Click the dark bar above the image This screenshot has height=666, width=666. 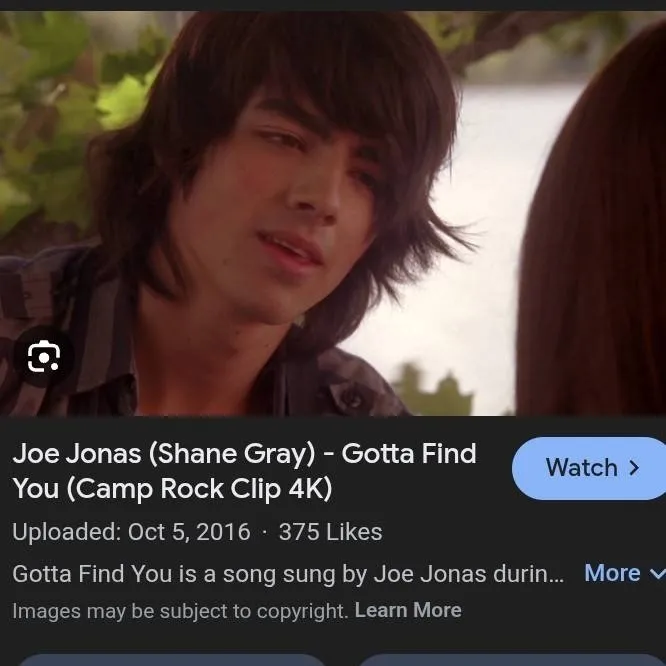333,6
